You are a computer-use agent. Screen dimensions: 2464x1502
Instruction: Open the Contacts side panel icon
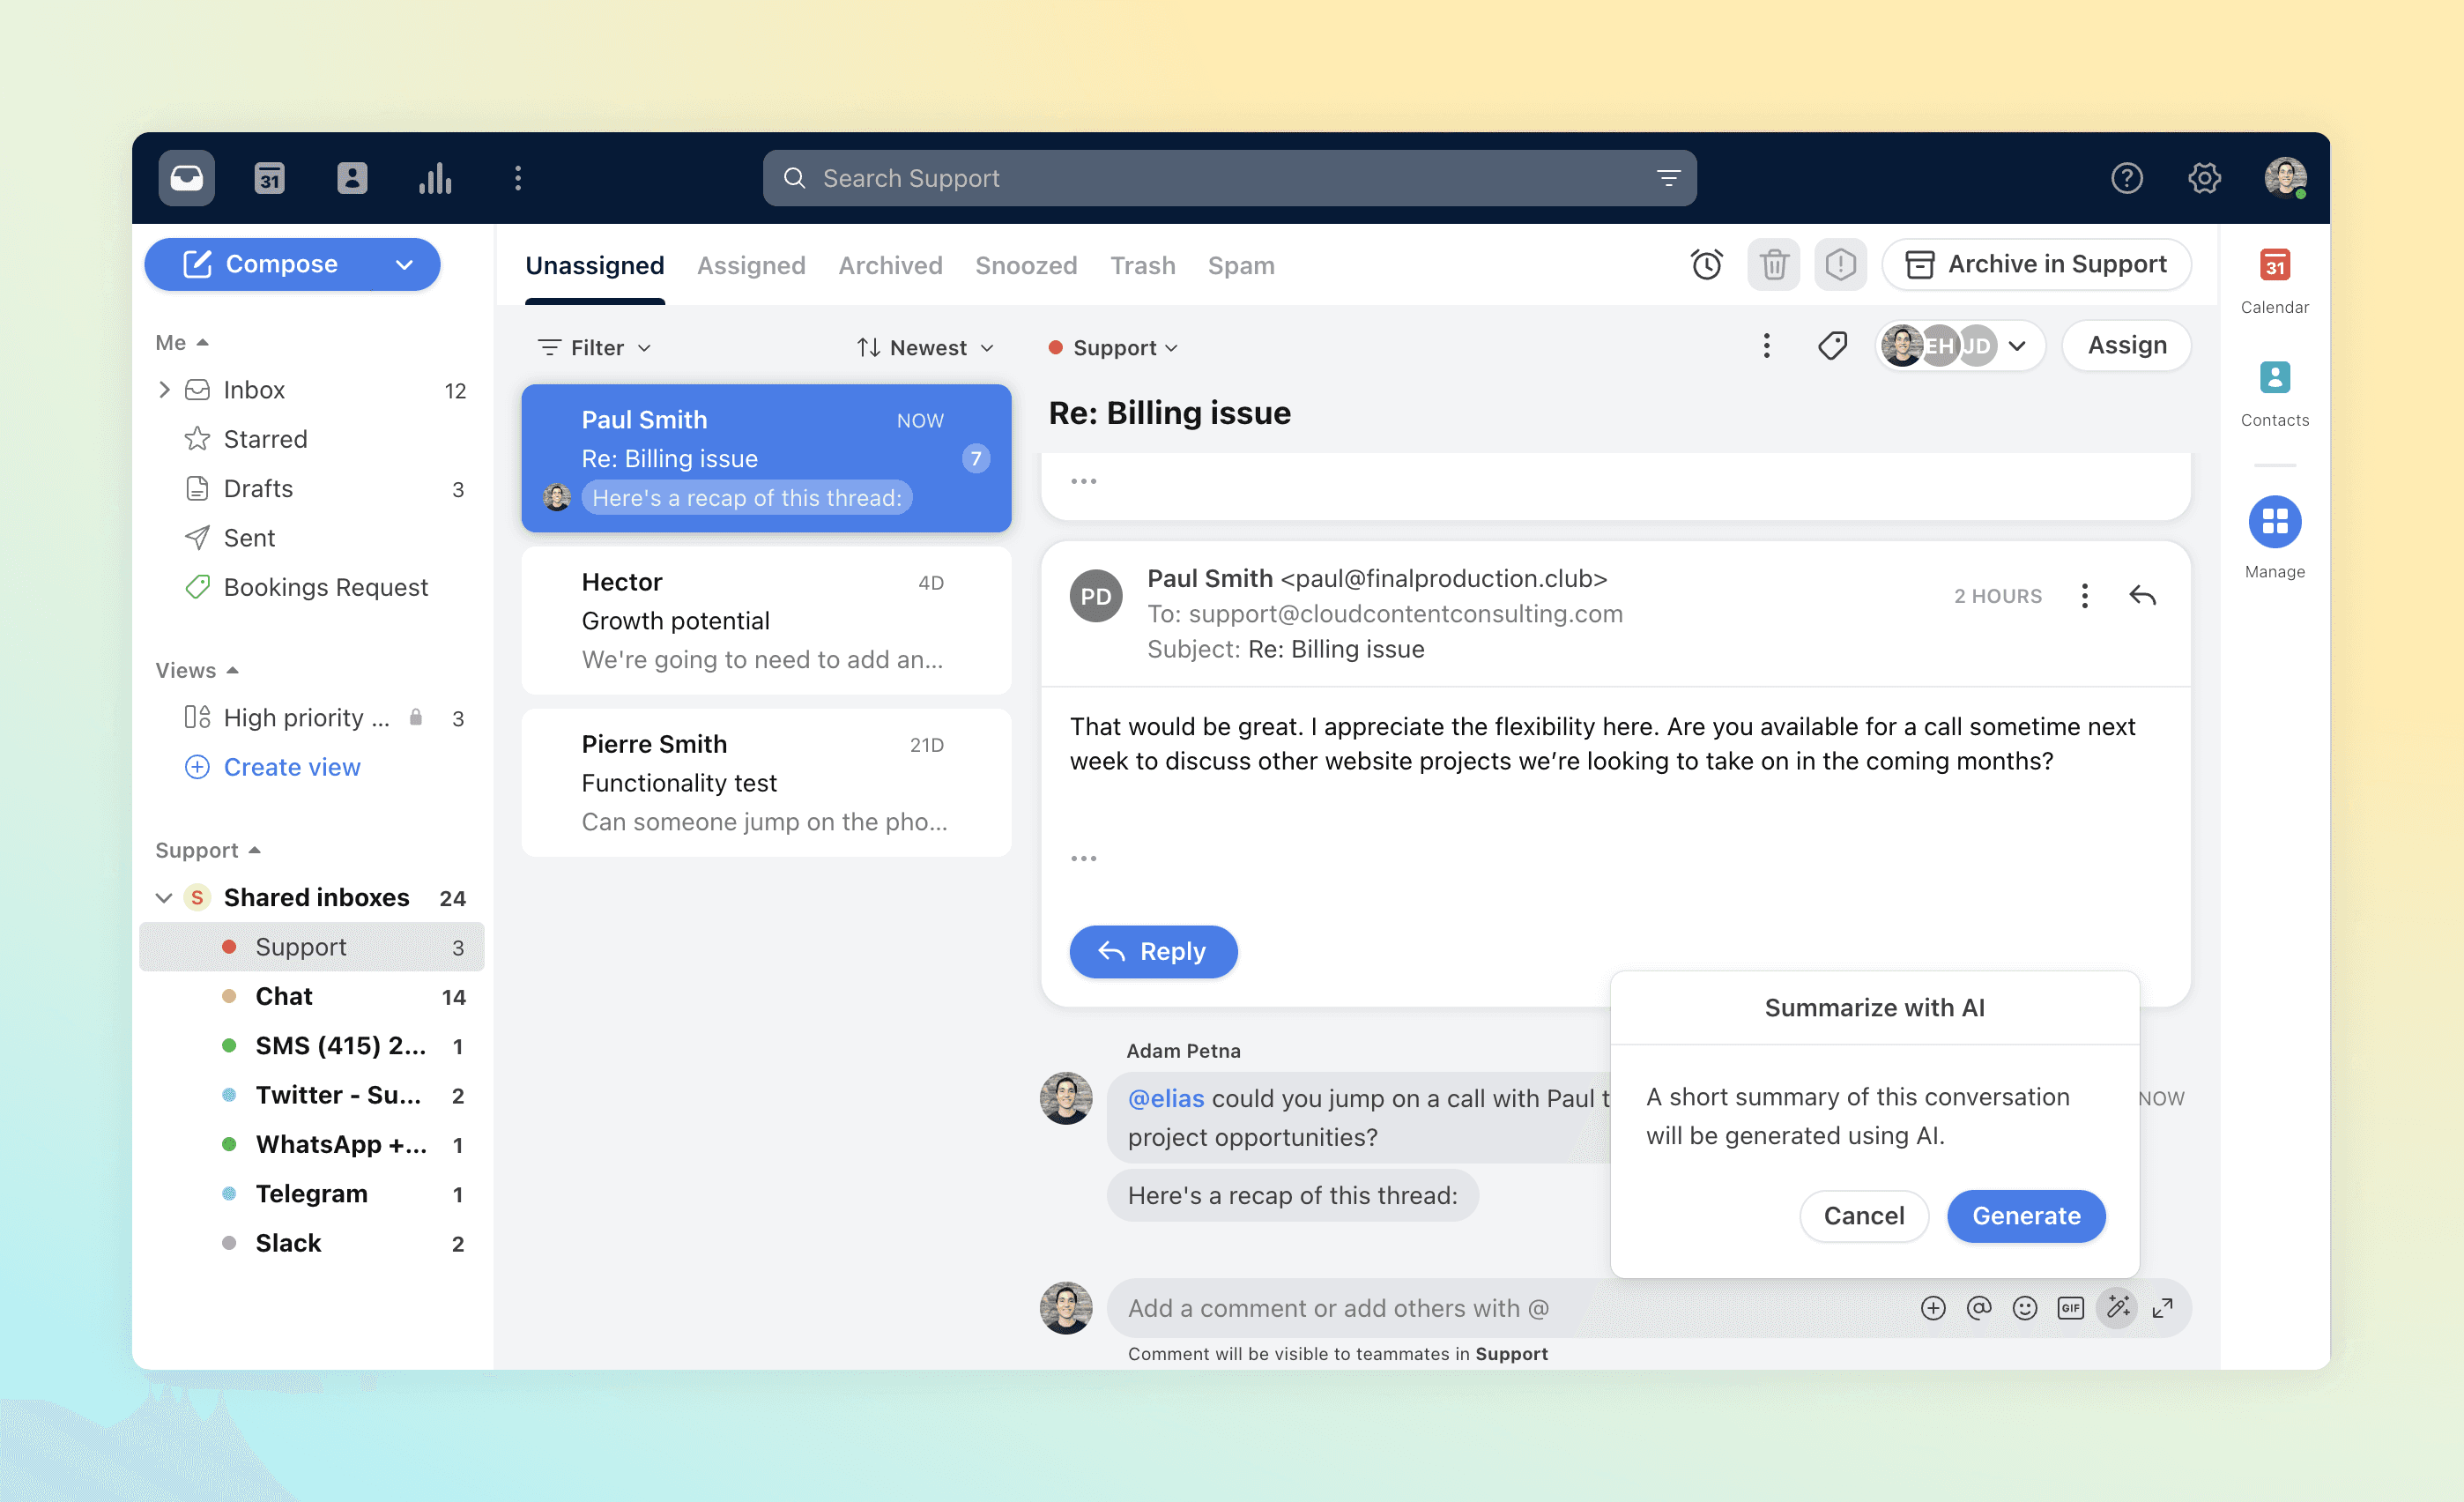coord(2275,378)
